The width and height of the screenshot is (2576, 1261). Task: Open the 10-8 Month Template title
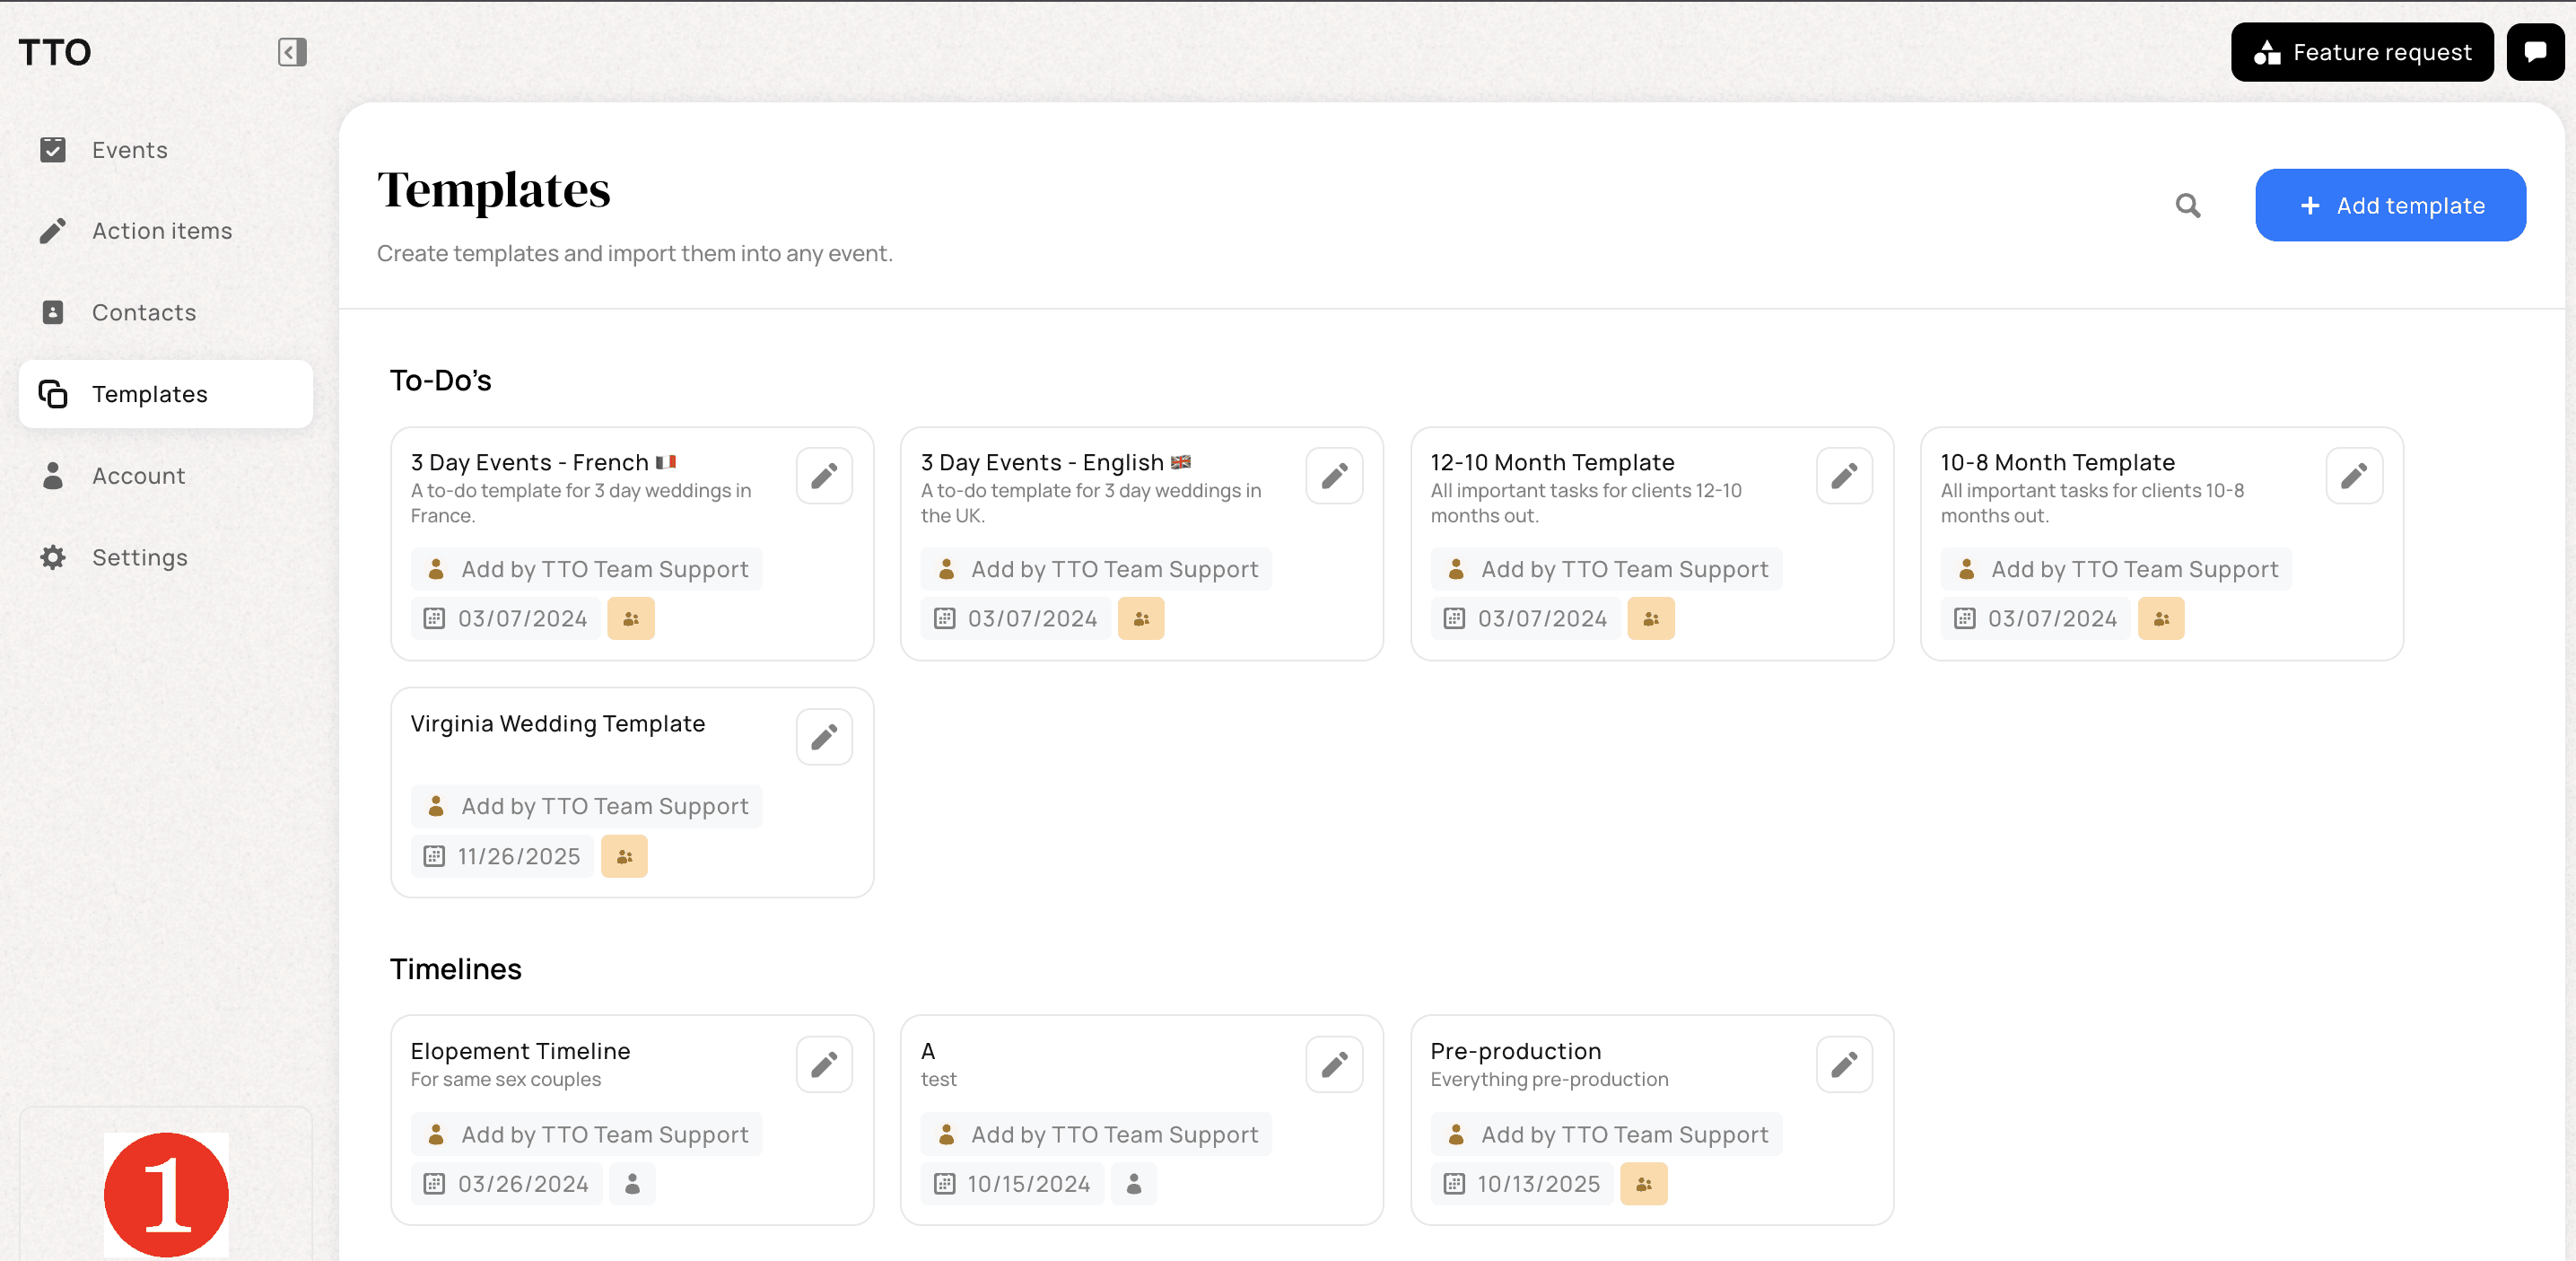point(2057,462)
